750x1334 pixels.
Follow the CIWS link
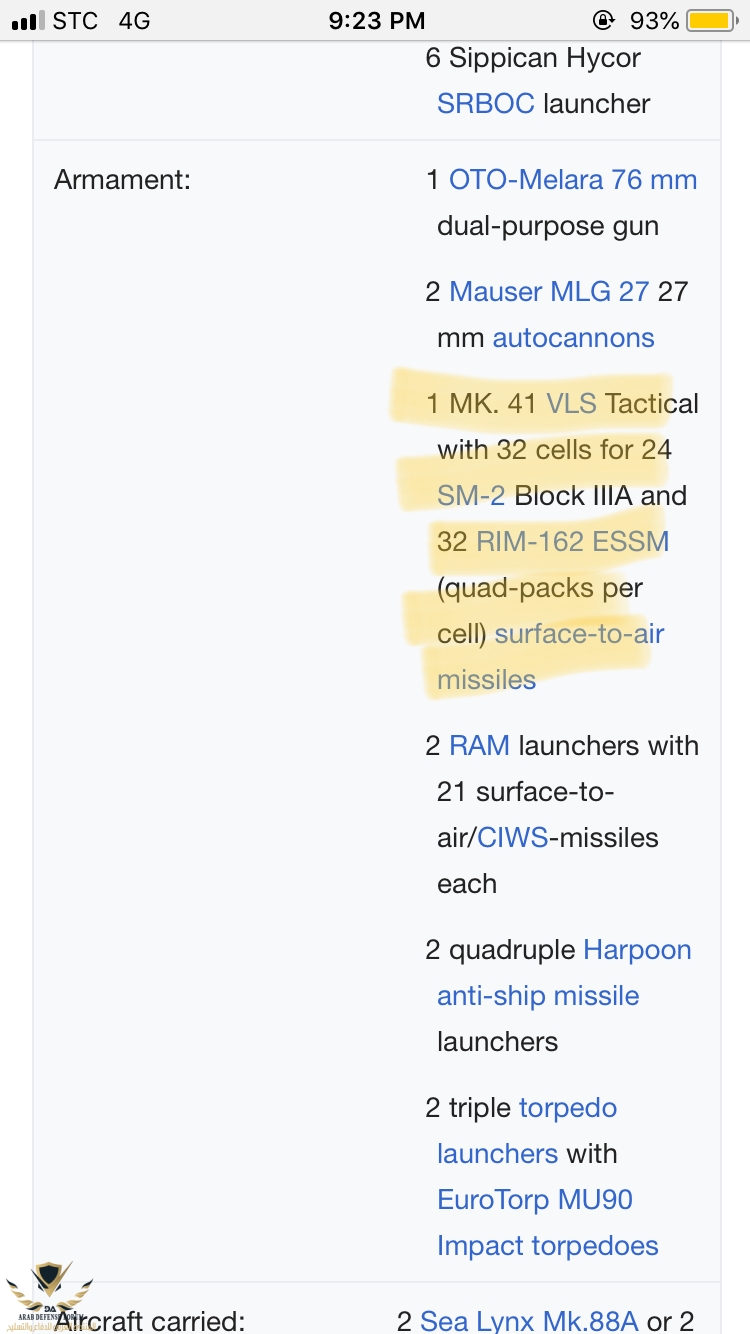point(512,838)
